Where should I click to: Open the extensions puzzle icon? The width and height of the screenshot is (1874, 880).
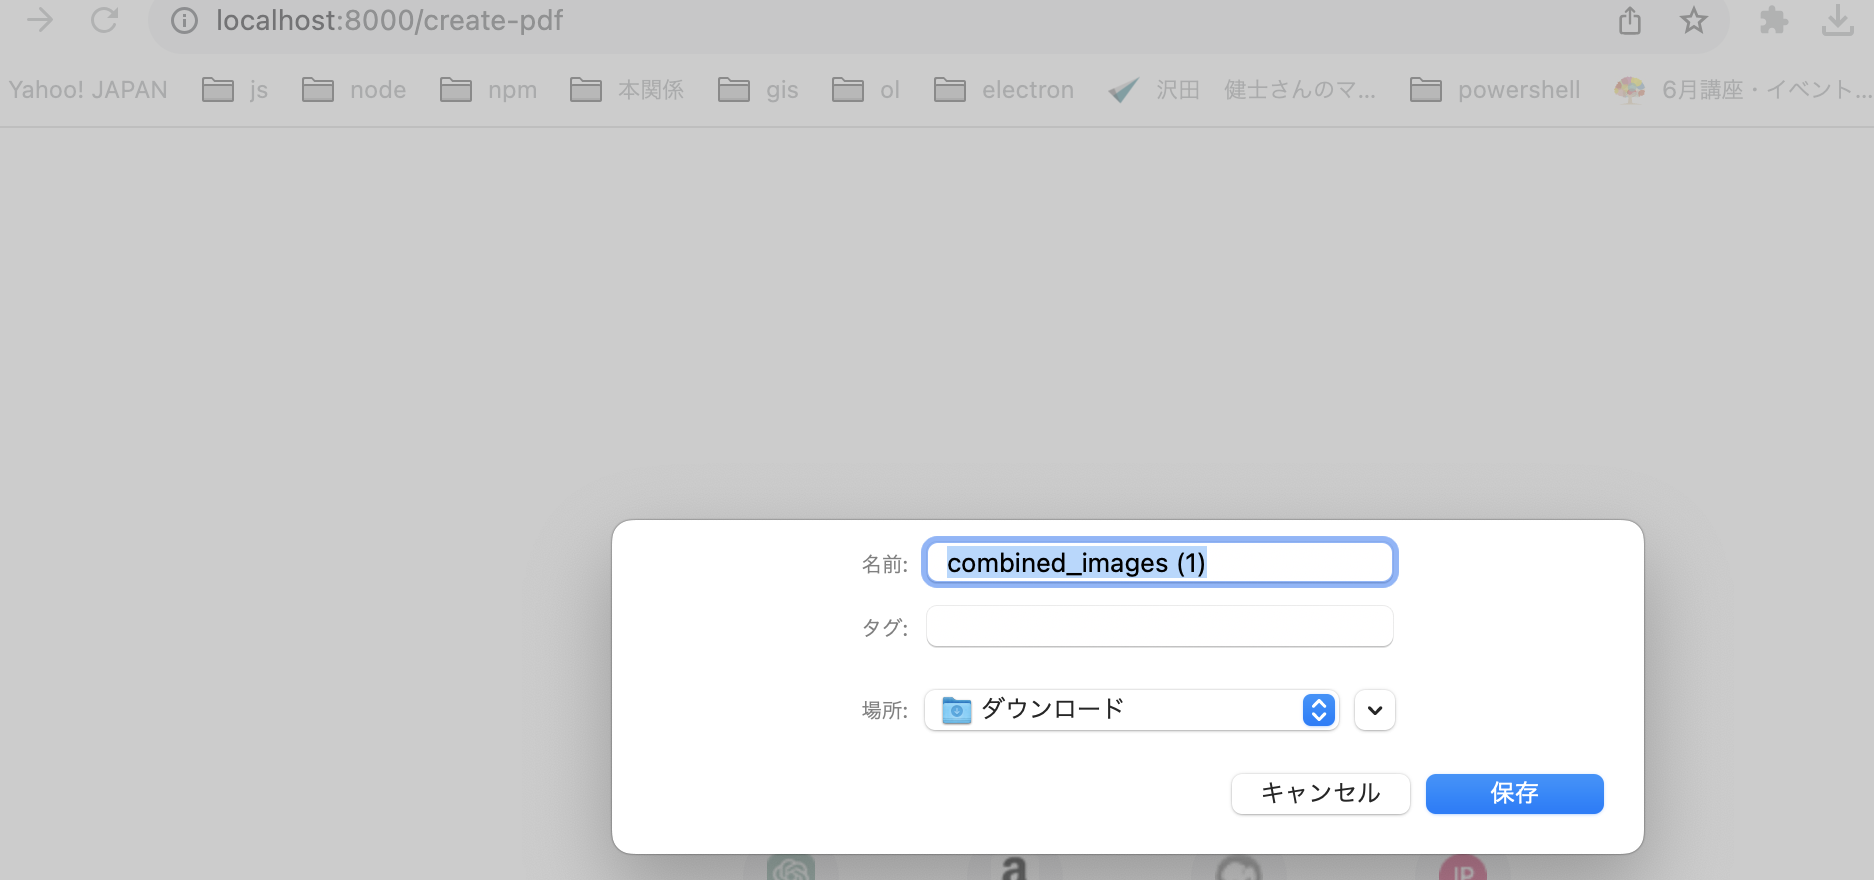point(1773,20)
